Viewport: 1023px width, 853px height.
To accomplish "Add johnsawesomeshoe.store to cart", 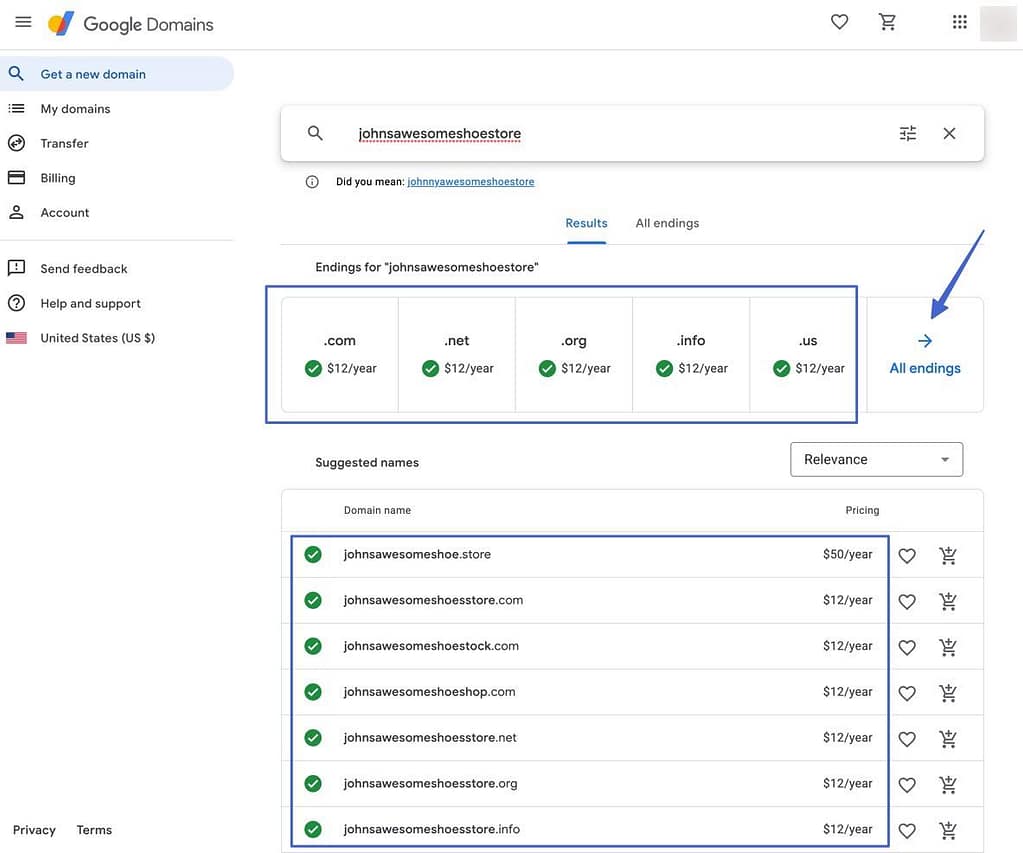I will (948, 555).
